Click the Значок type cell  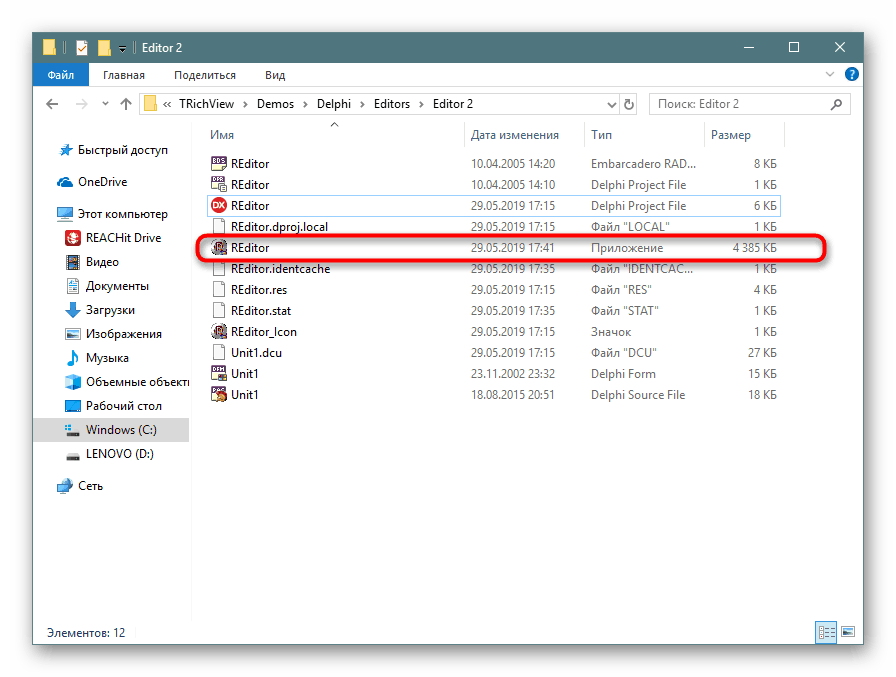click(x=611, y=332)
